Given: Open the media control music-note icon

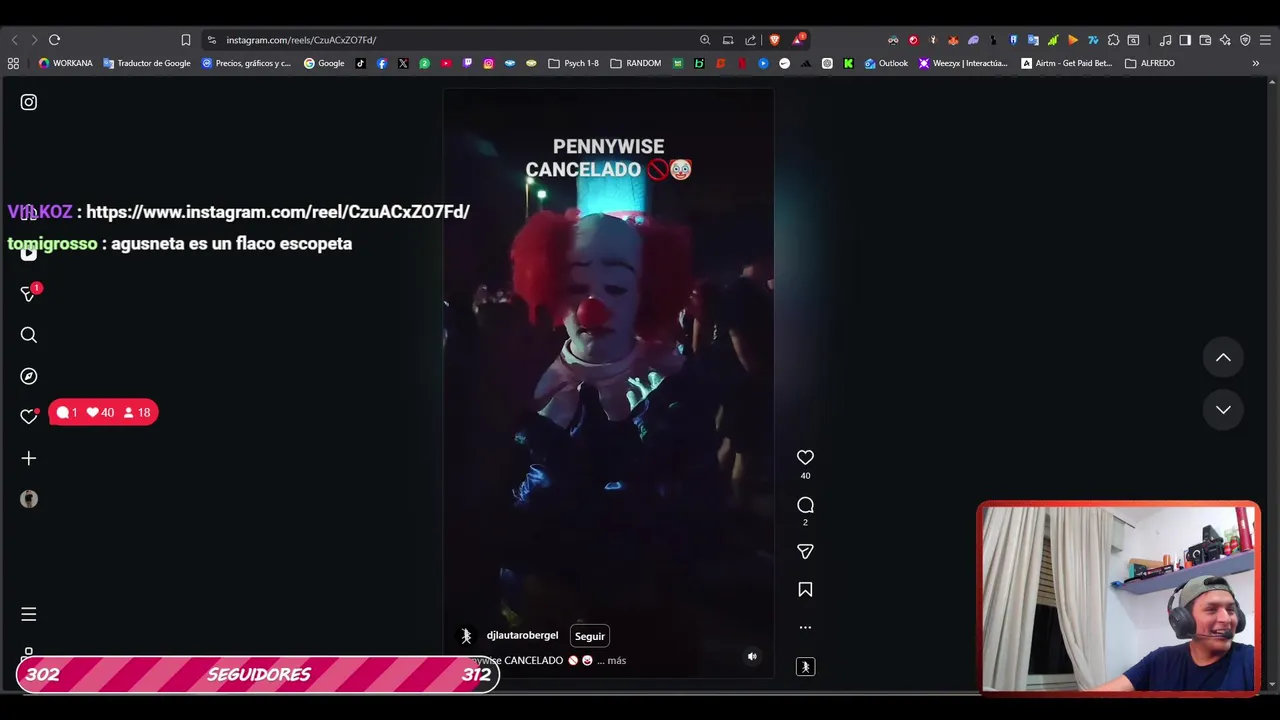Looking at the screenshot, I should 1165,40.
